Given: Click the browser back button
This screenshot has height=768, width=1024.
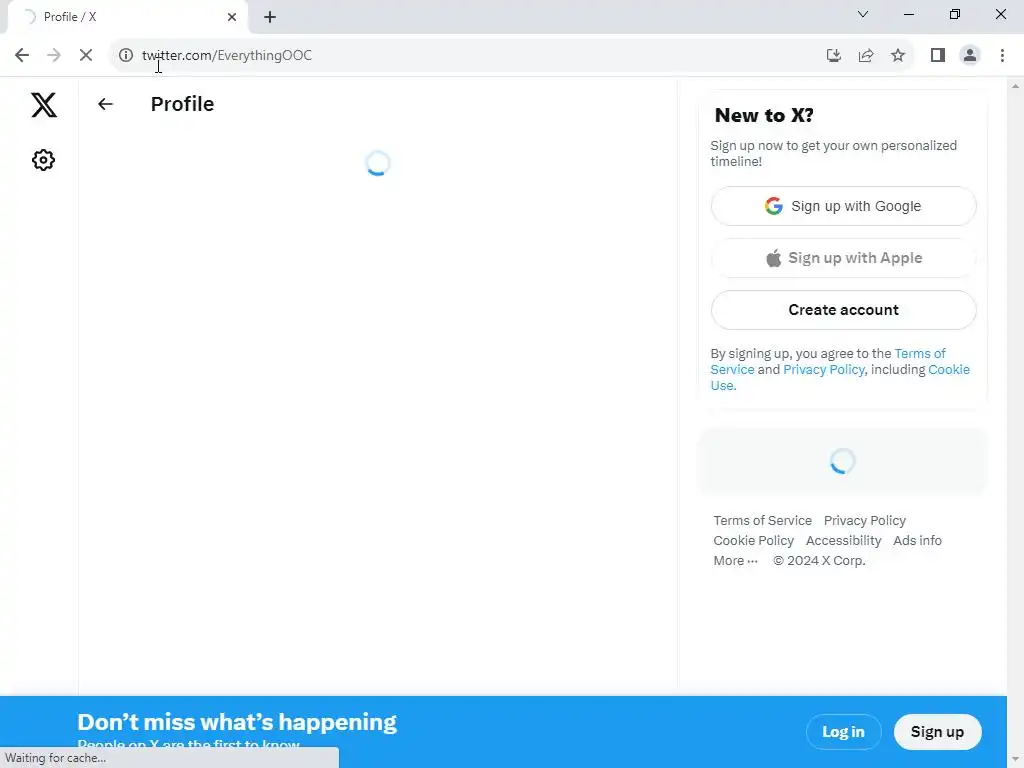Looking at the screenshot, I should pos(22,56).
